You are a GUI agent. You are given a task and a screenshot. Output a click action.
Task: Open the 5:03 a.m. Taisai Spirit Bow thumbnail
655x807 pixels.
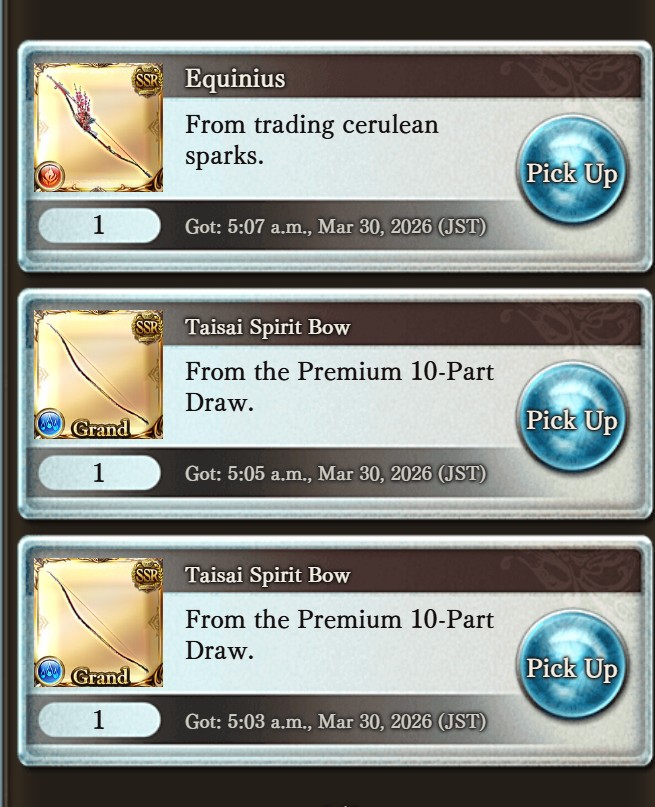coord(98,622)
